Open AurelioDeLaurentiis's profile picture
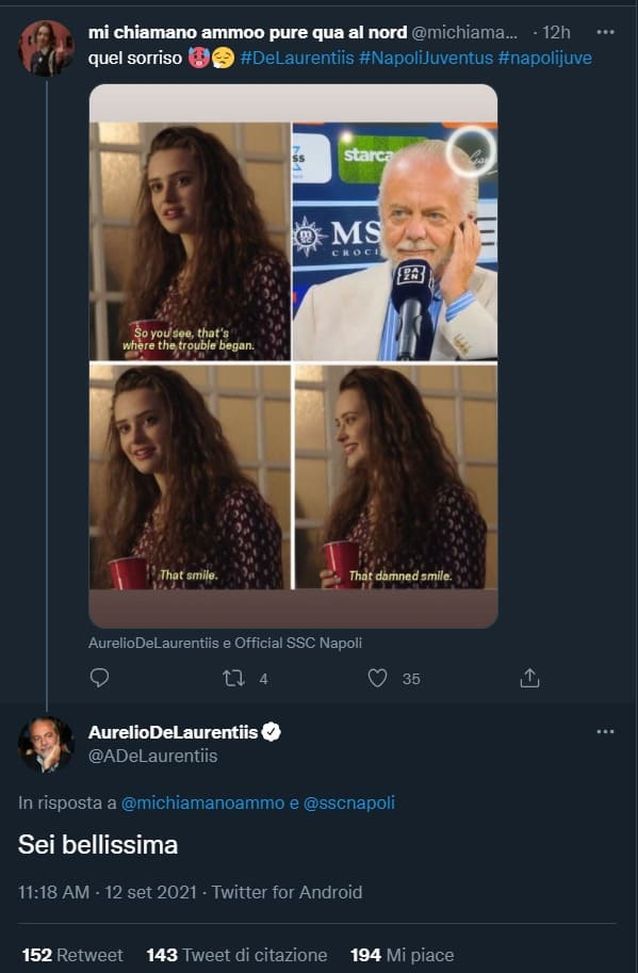This screenshot has width=638, height=973. click(46, 744)
